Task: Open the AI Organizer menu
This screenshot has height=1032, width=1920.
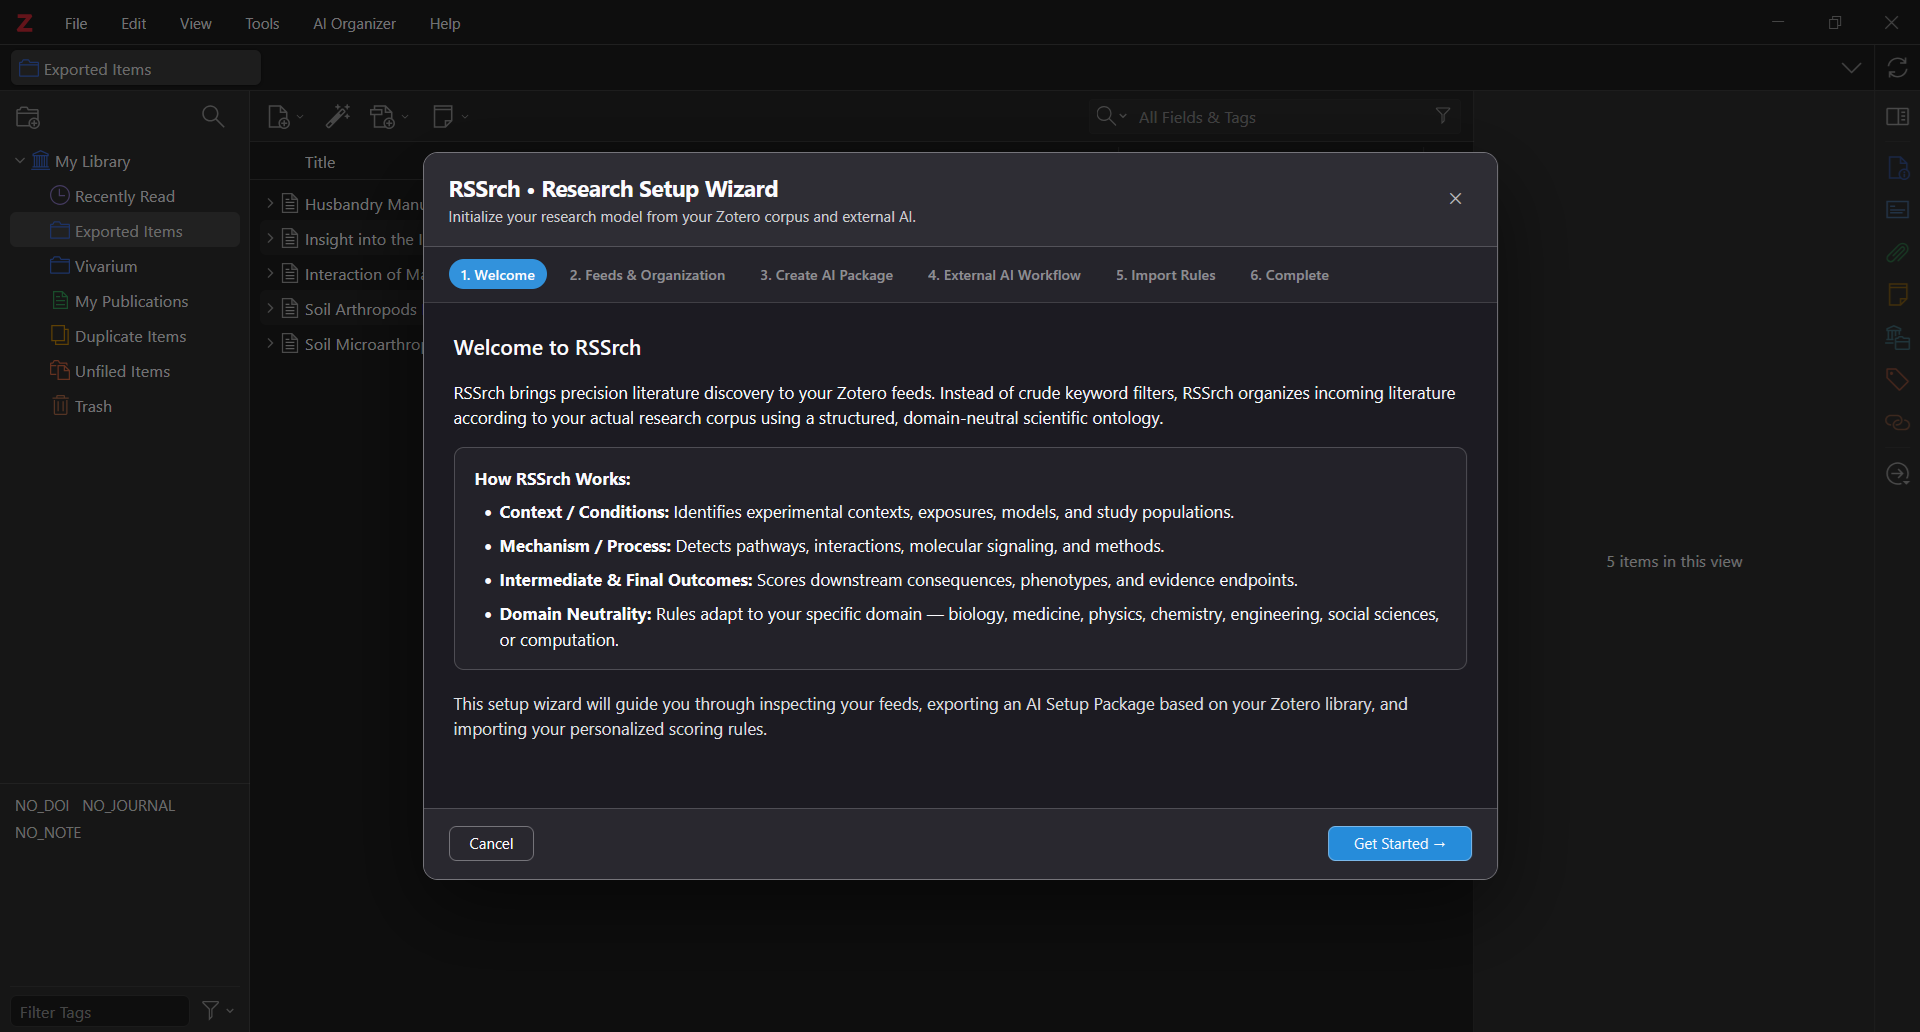Action: [354, 23]
